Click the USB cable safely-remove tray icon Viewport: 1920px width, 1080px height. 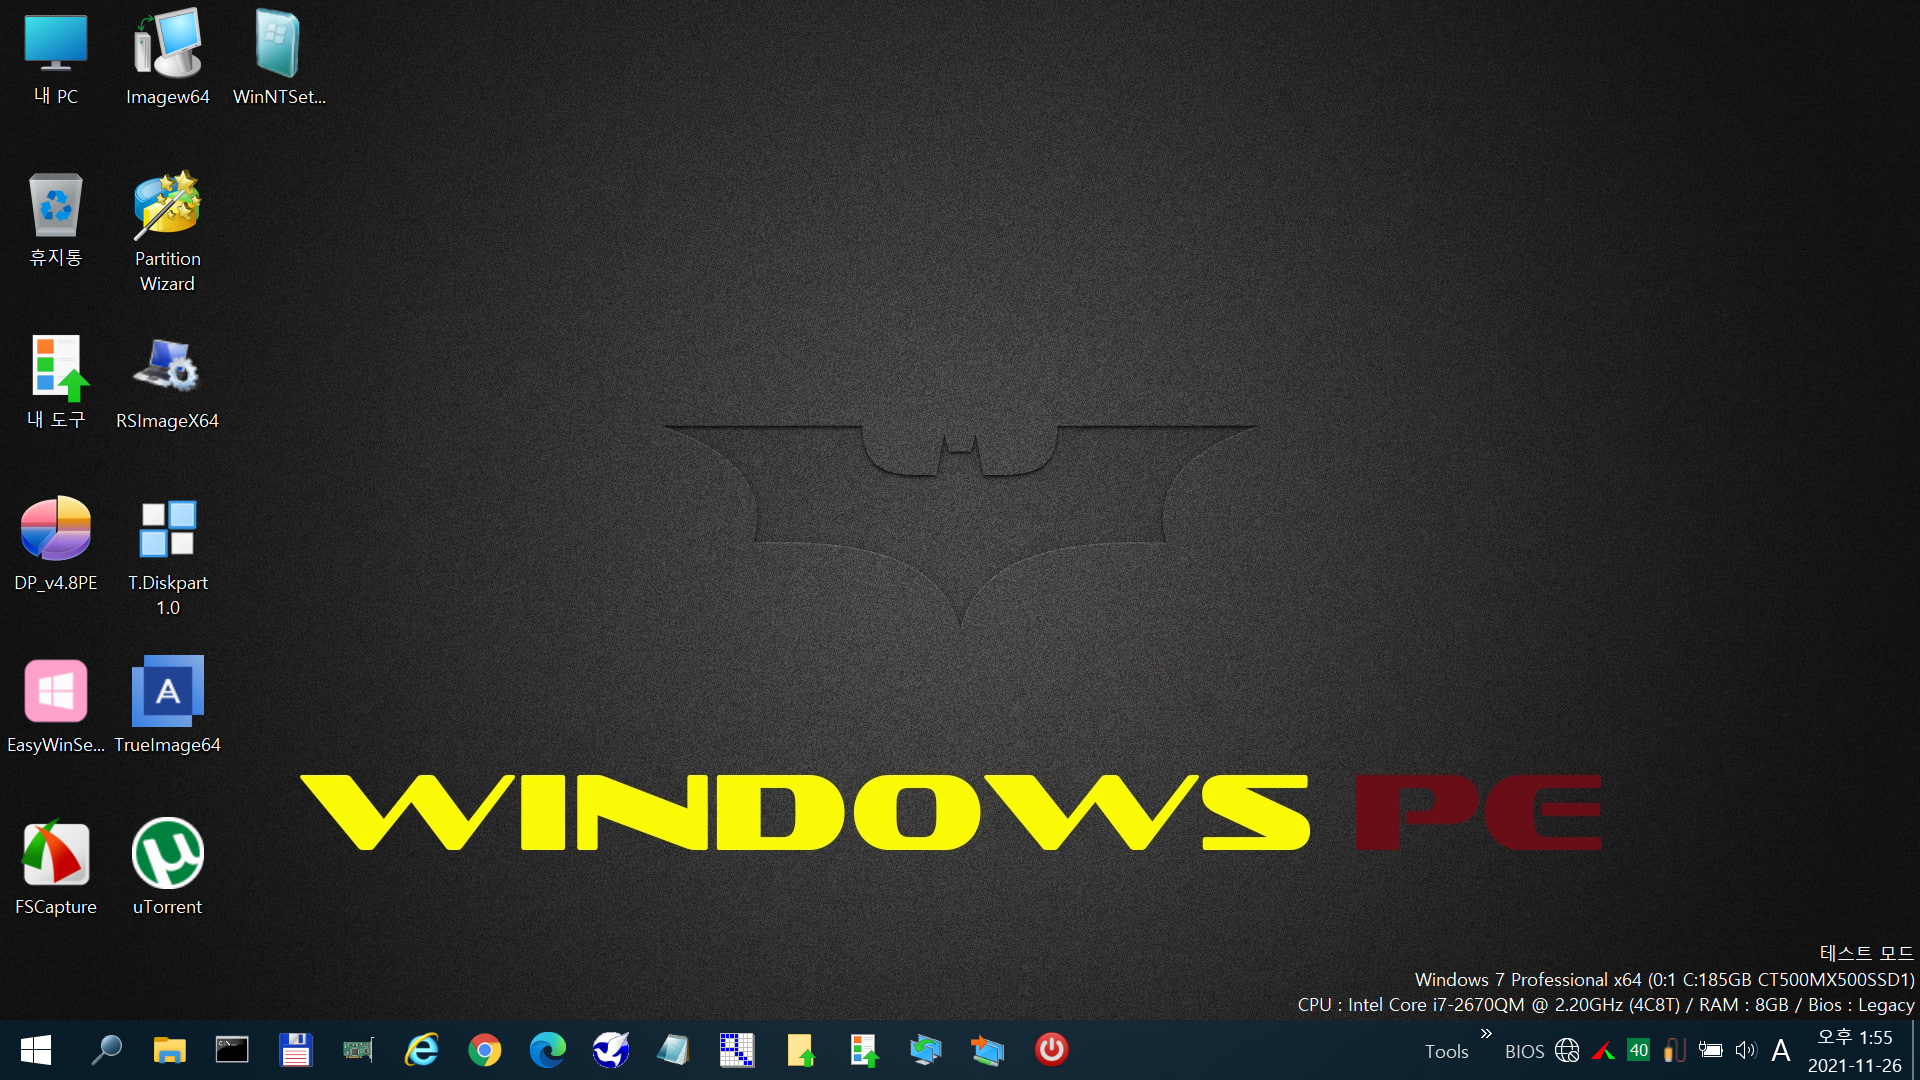tap(1674, 1050)
